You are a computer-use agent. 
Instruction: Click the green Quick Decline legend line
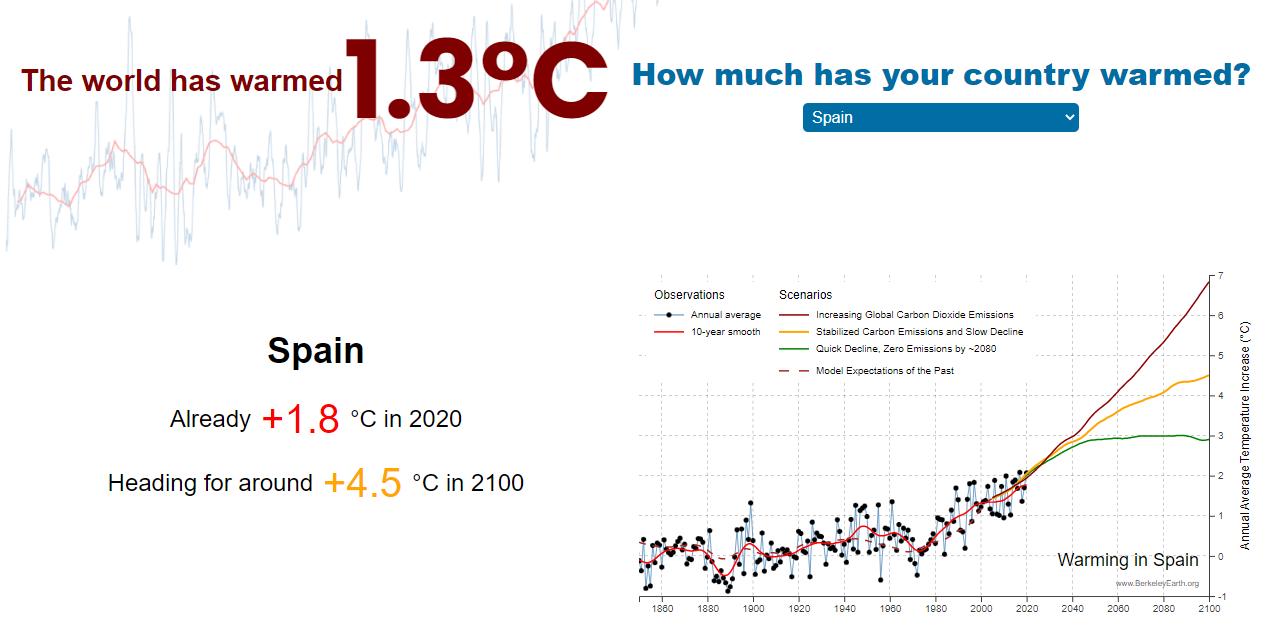792,349
